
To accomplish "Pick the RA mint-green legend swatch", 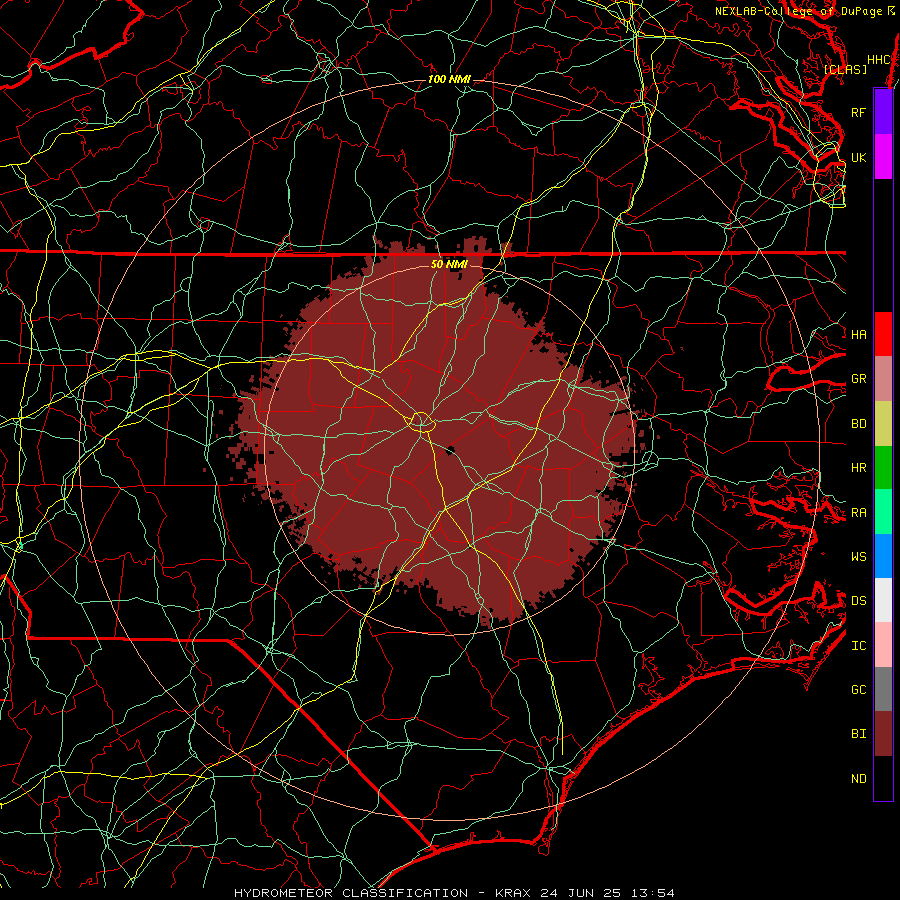I will (x=883, y=512).
